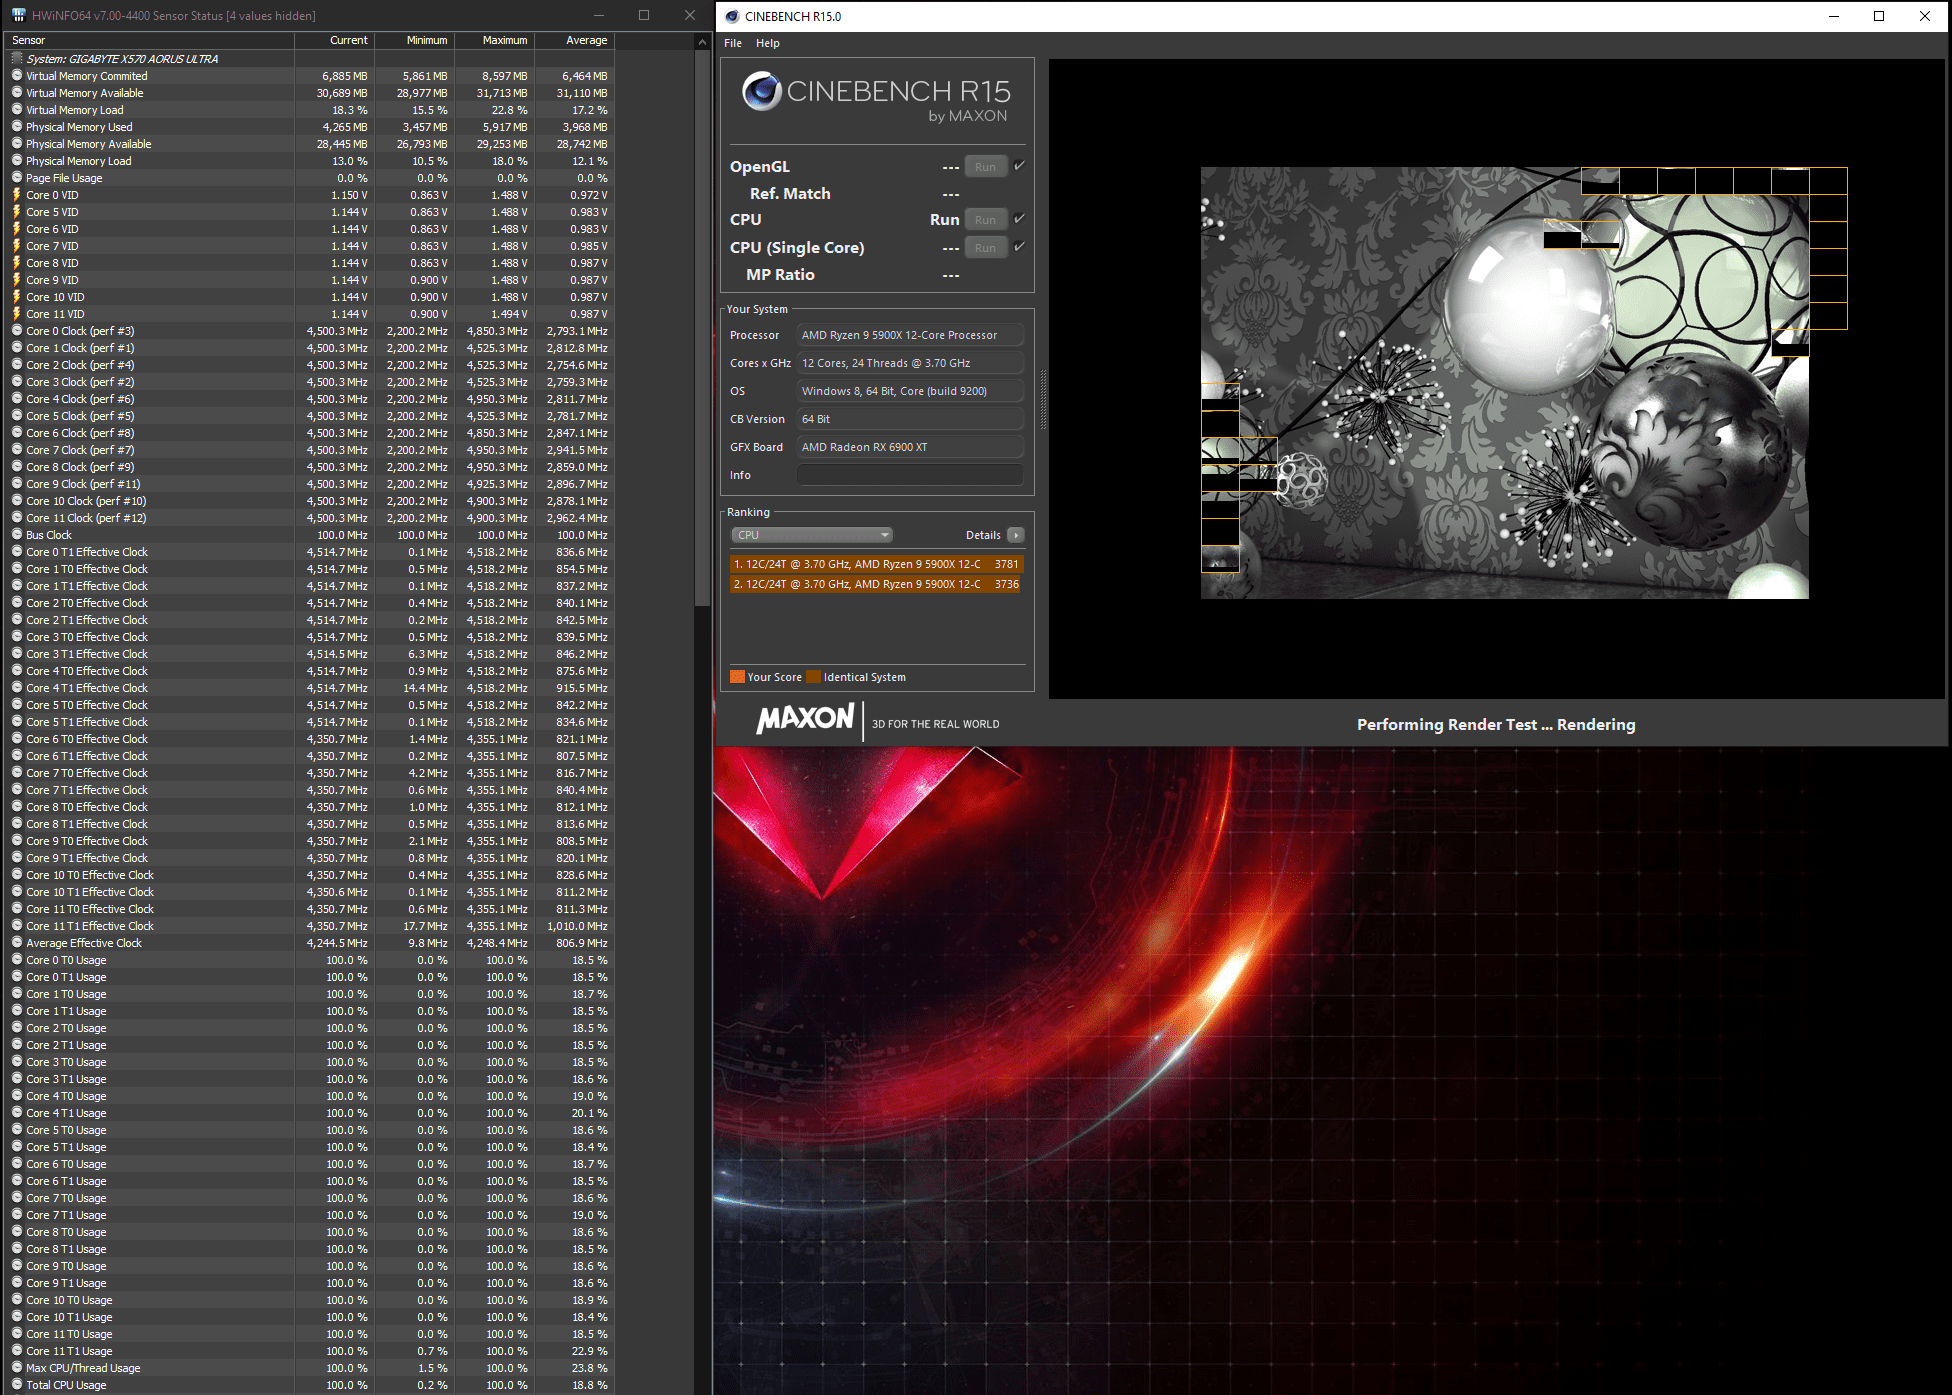Click the Sensor column header

point(149,40)
